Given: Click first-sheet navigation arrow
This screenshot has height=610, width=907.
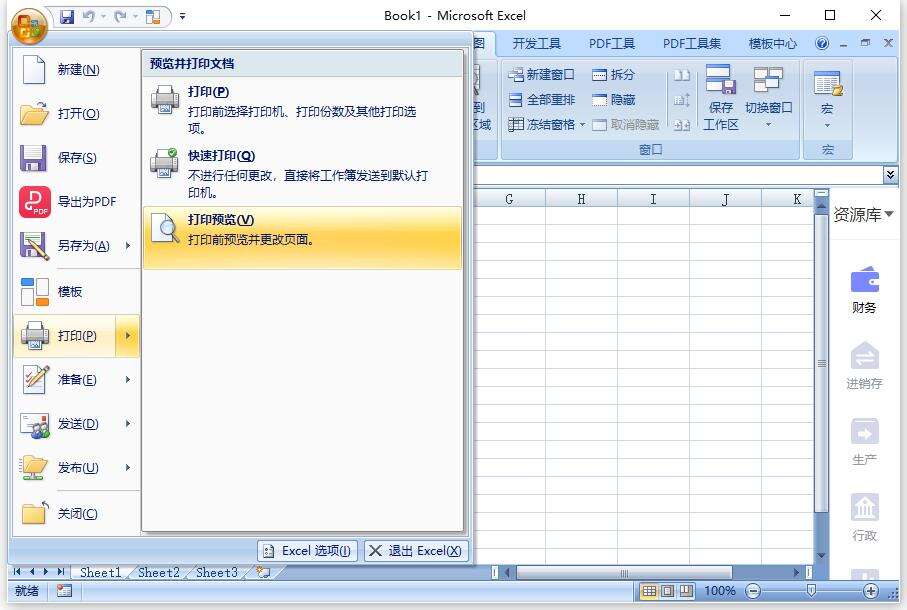Looking at the screenshot, I should tap(17, 572).
